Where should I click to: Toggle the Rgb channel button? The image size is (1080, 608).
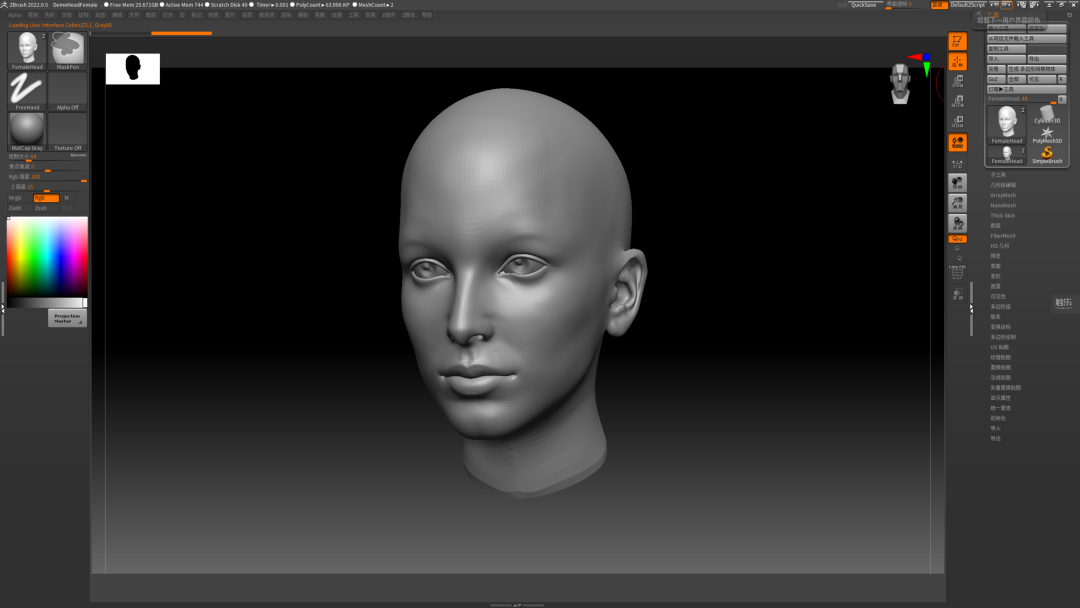click(46, 198)
